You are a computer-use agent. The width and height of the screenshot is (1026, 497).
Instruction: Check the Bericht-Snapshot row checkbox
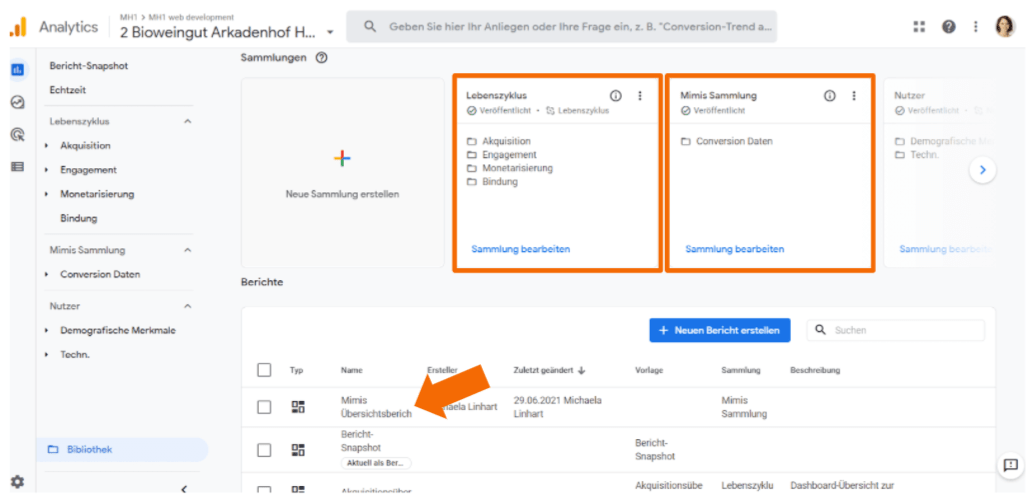pos(264,450)
